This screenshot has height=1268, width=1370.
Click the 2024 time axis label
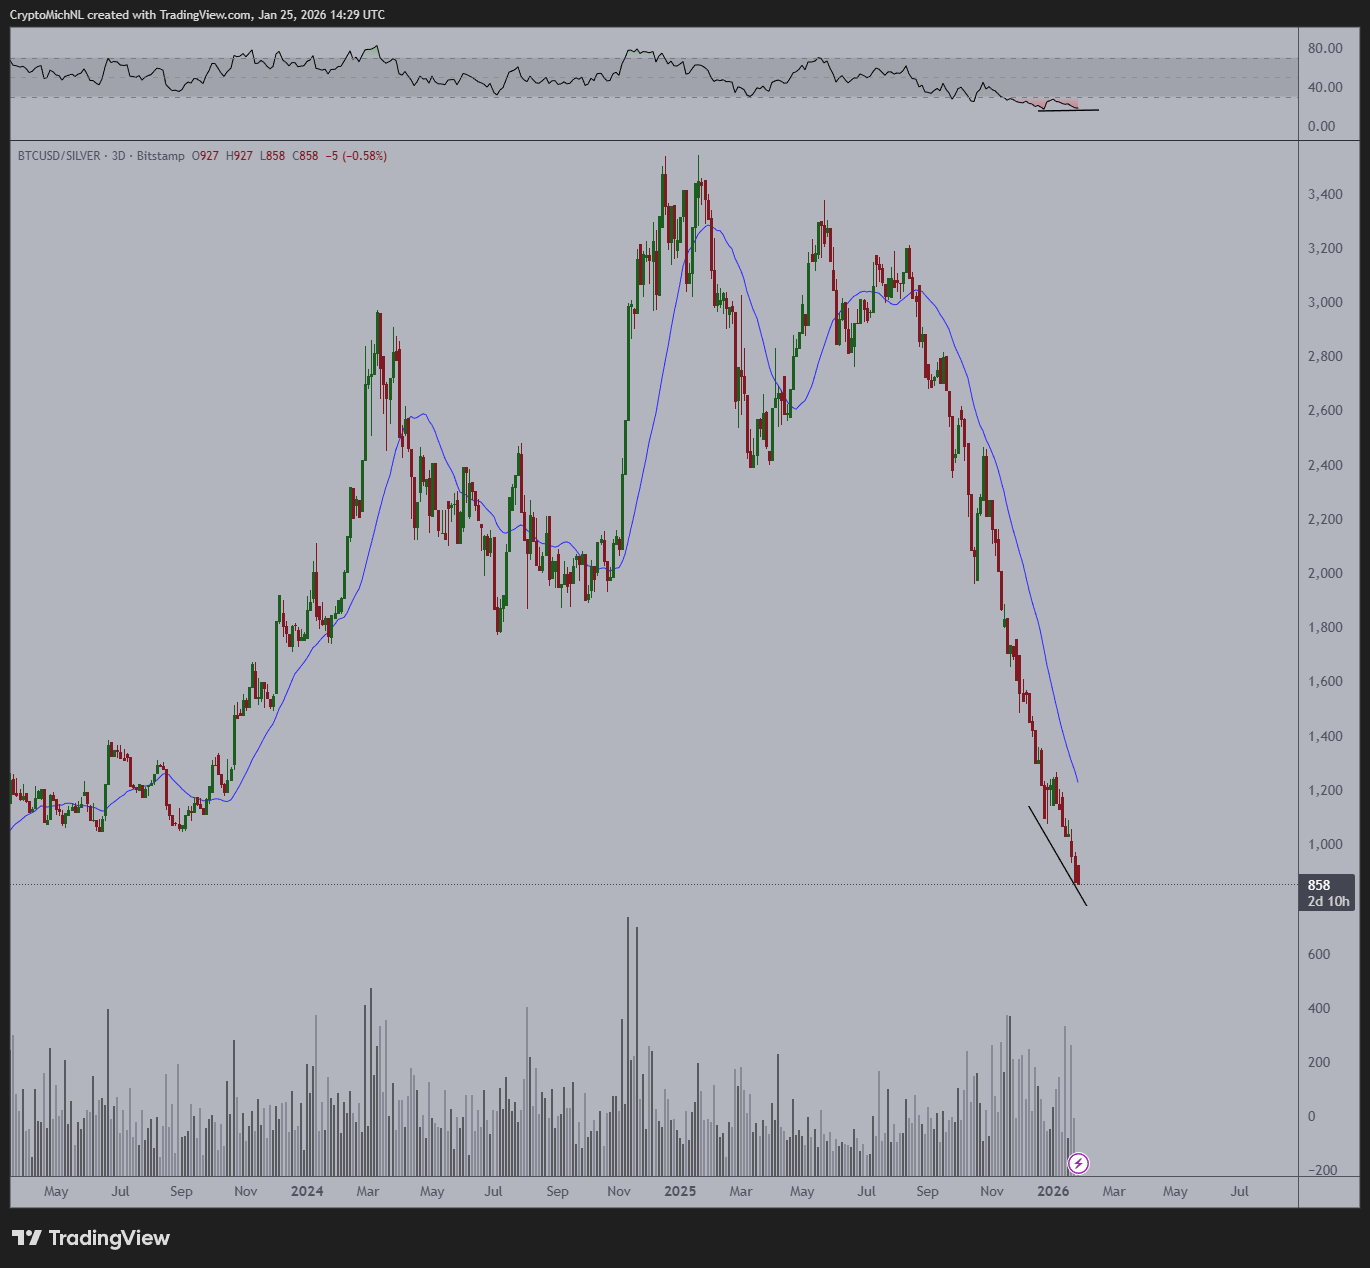click(307, 1191)
